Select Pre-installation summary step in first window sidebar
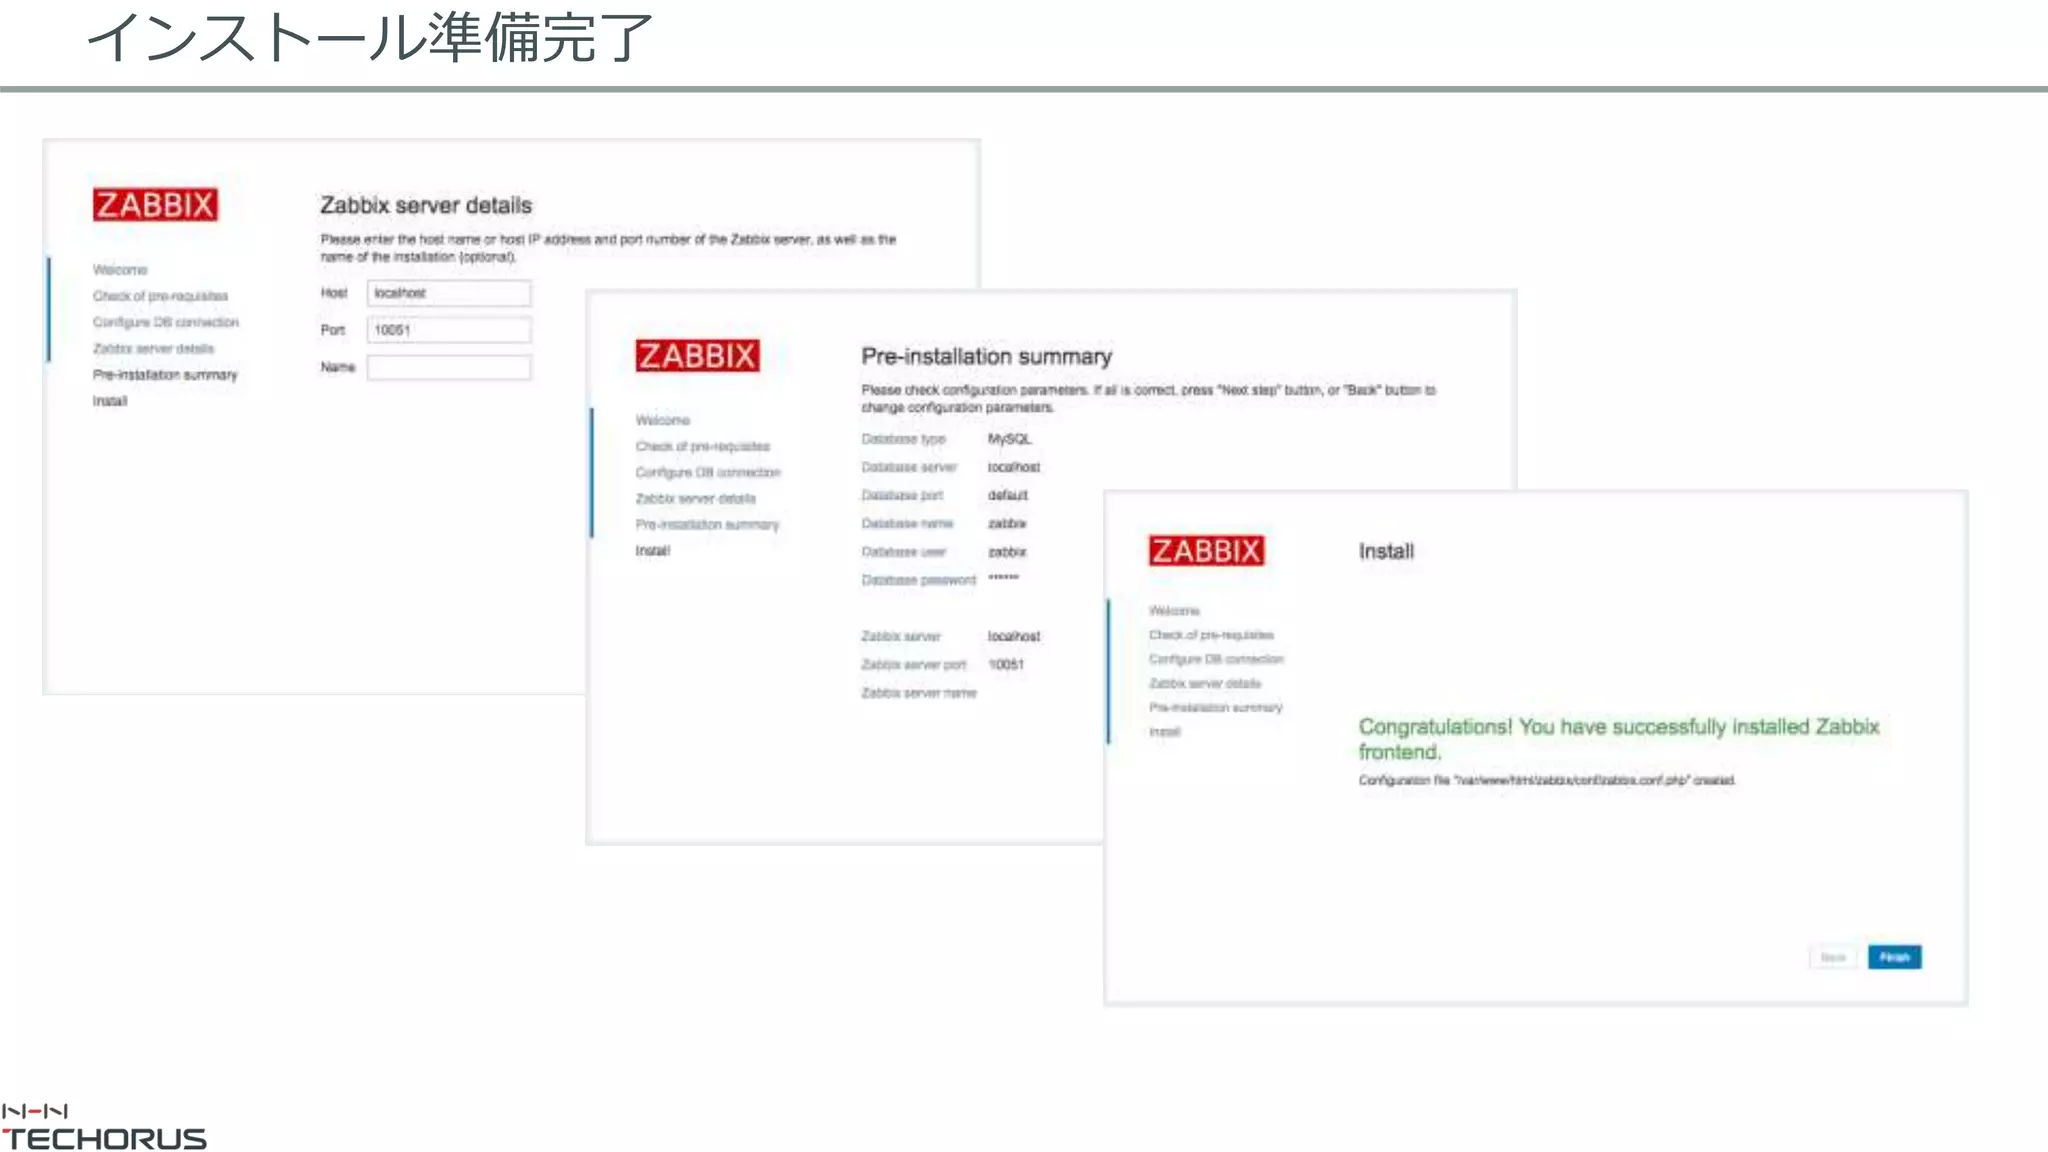 [165, 375]
